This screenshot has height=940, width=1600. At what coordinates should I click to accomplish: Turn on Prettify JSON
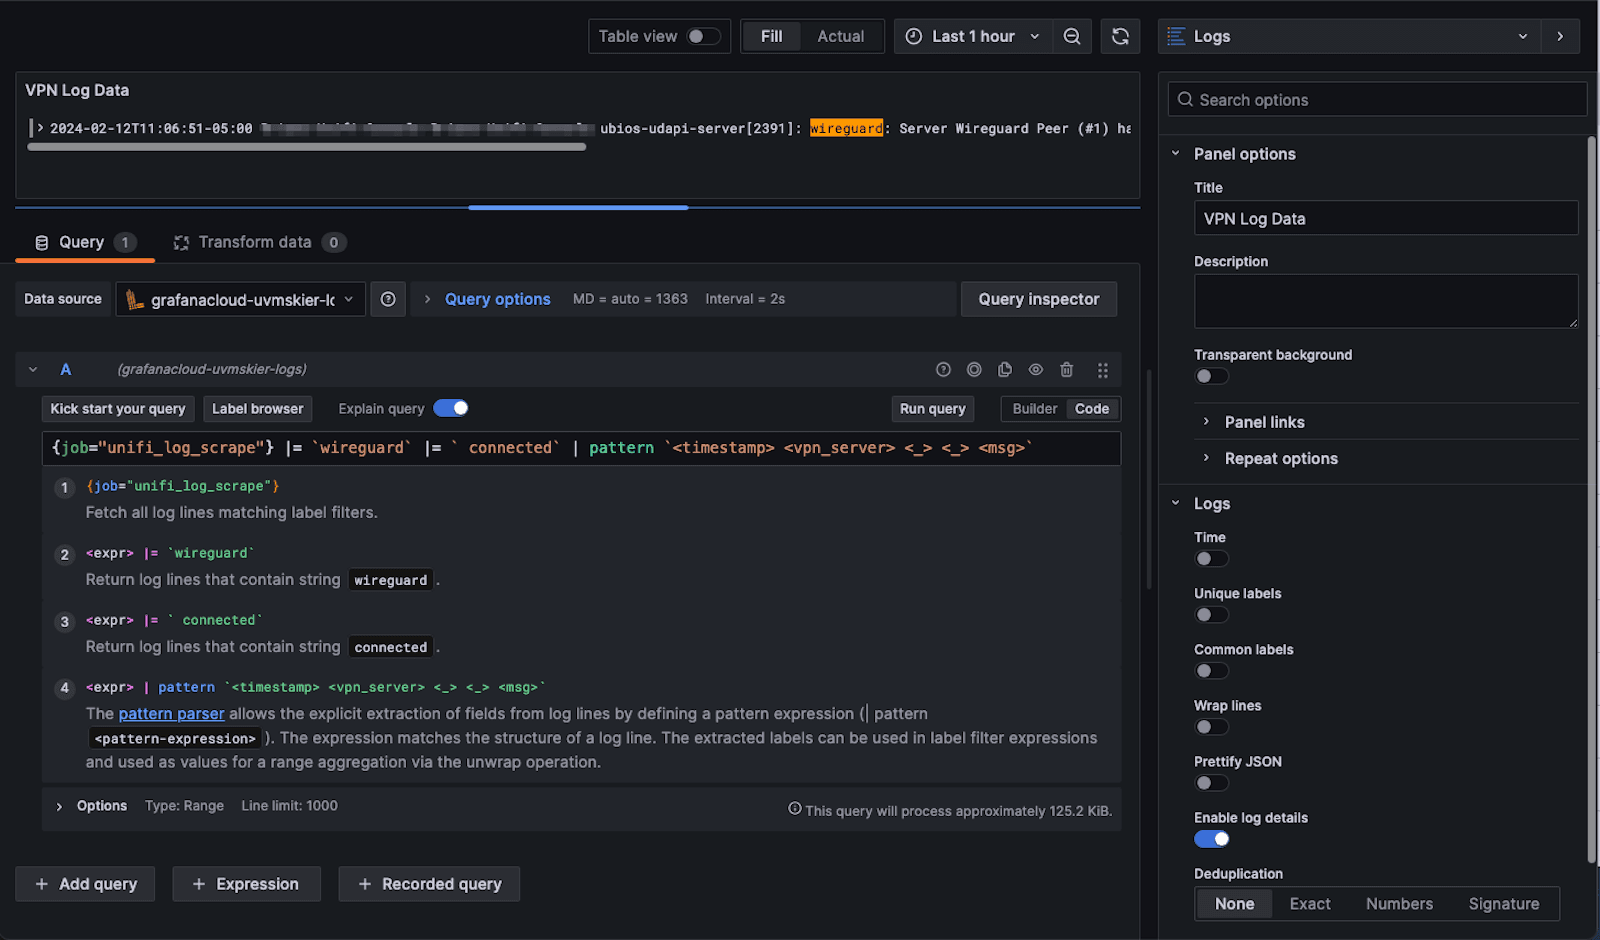tap(1212, 783)
